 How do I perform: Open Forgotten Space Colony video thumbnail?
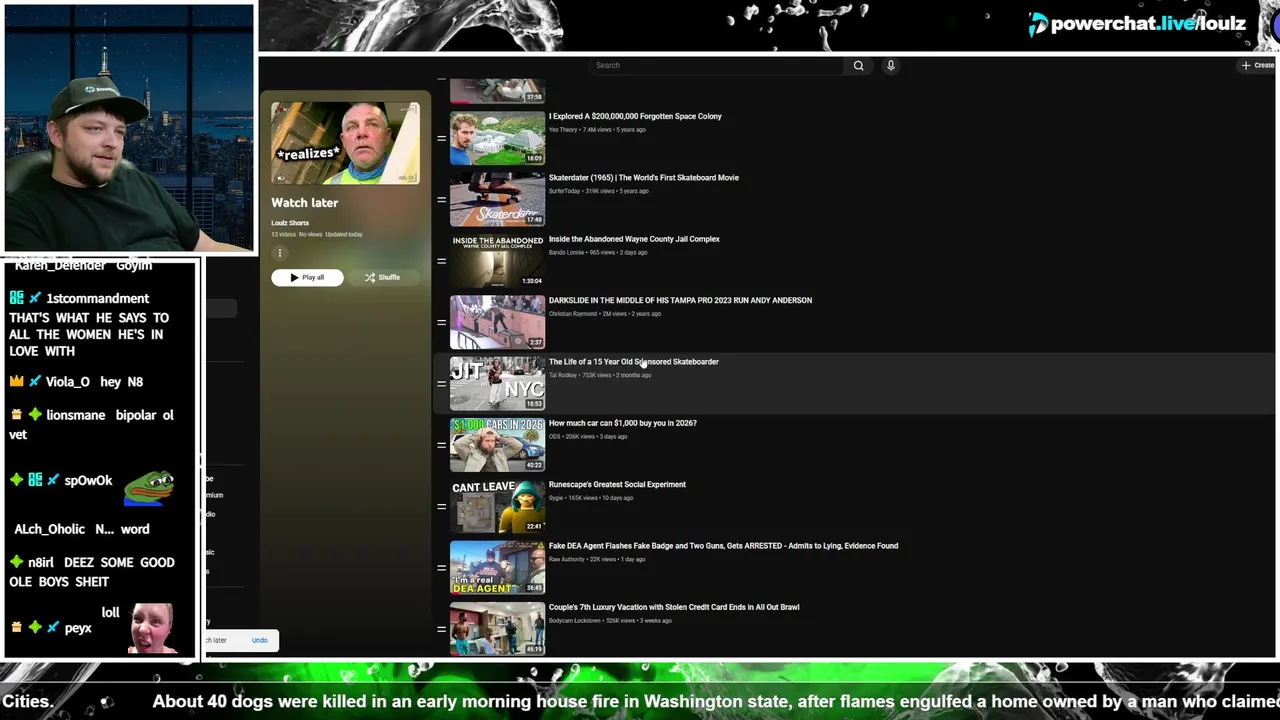pos(497,138)
